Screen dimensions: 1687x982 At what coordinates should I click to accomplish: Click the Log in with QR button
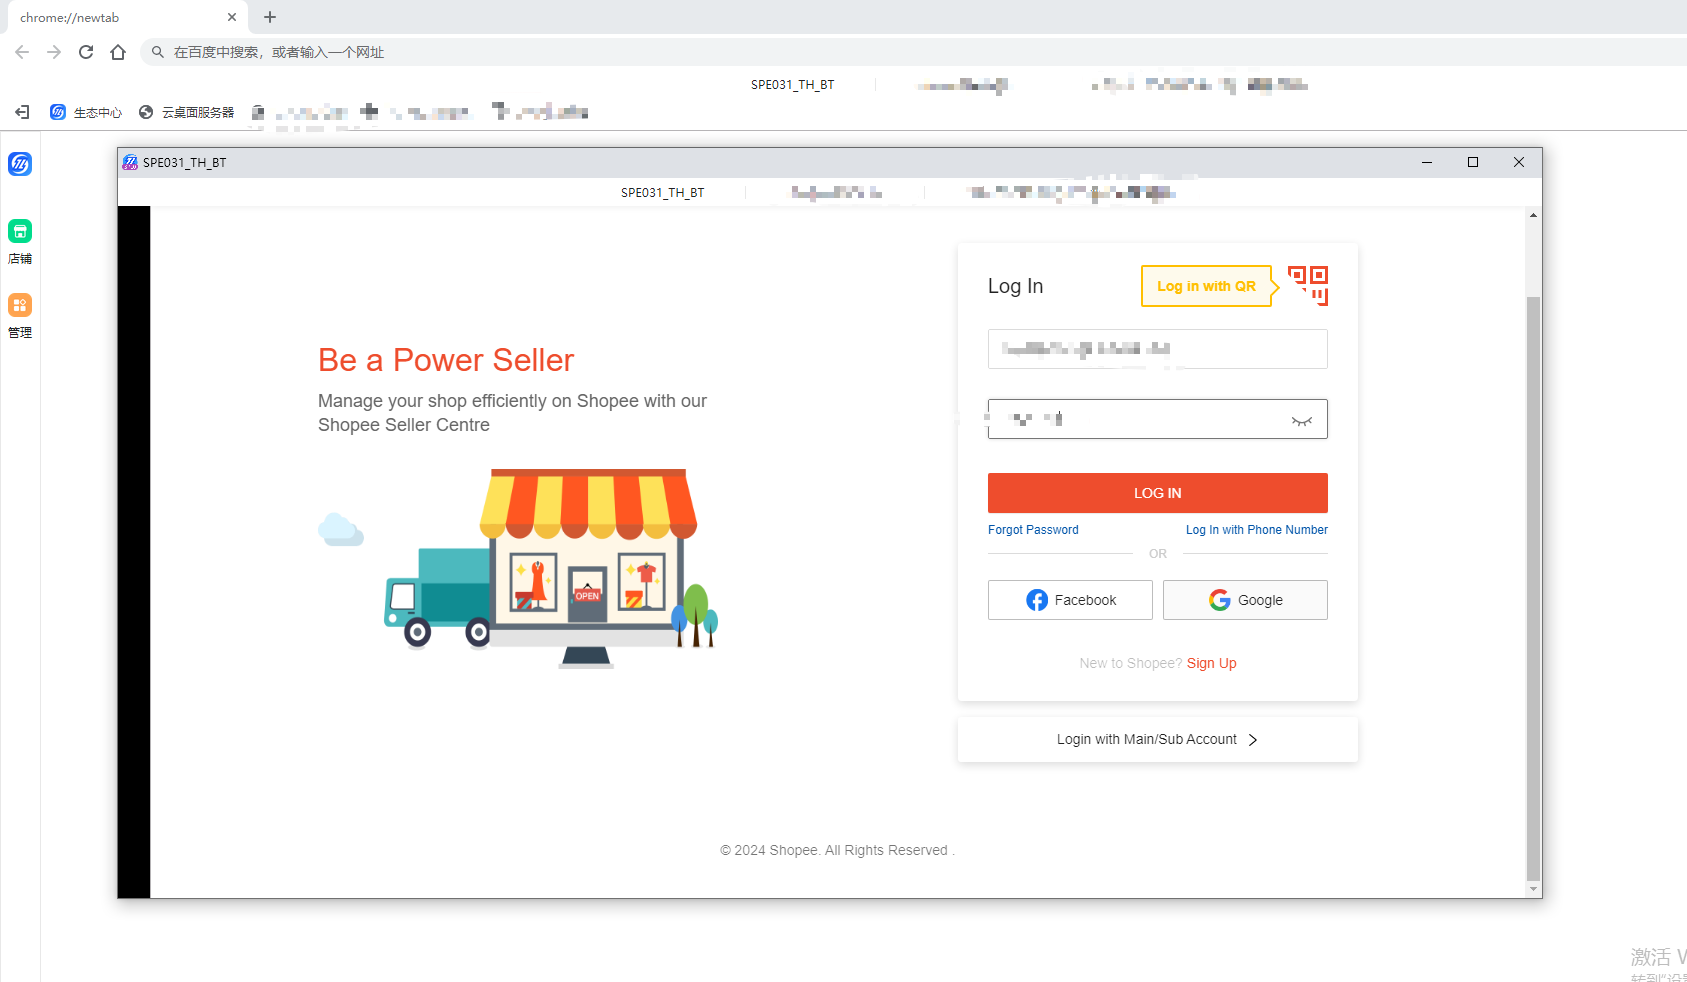pyautogui.click(x=1206, y=286)
